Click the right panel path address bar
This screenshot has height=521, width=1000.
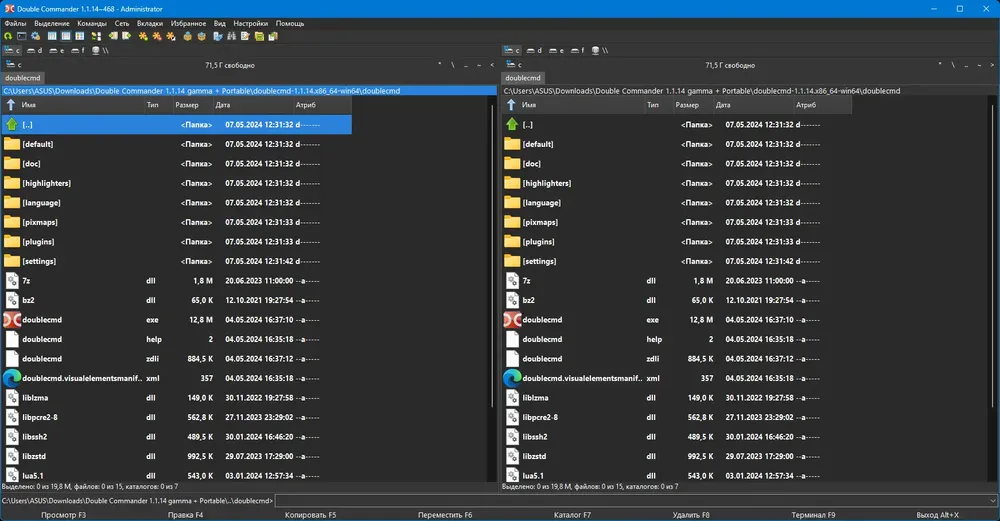(749, 91)
